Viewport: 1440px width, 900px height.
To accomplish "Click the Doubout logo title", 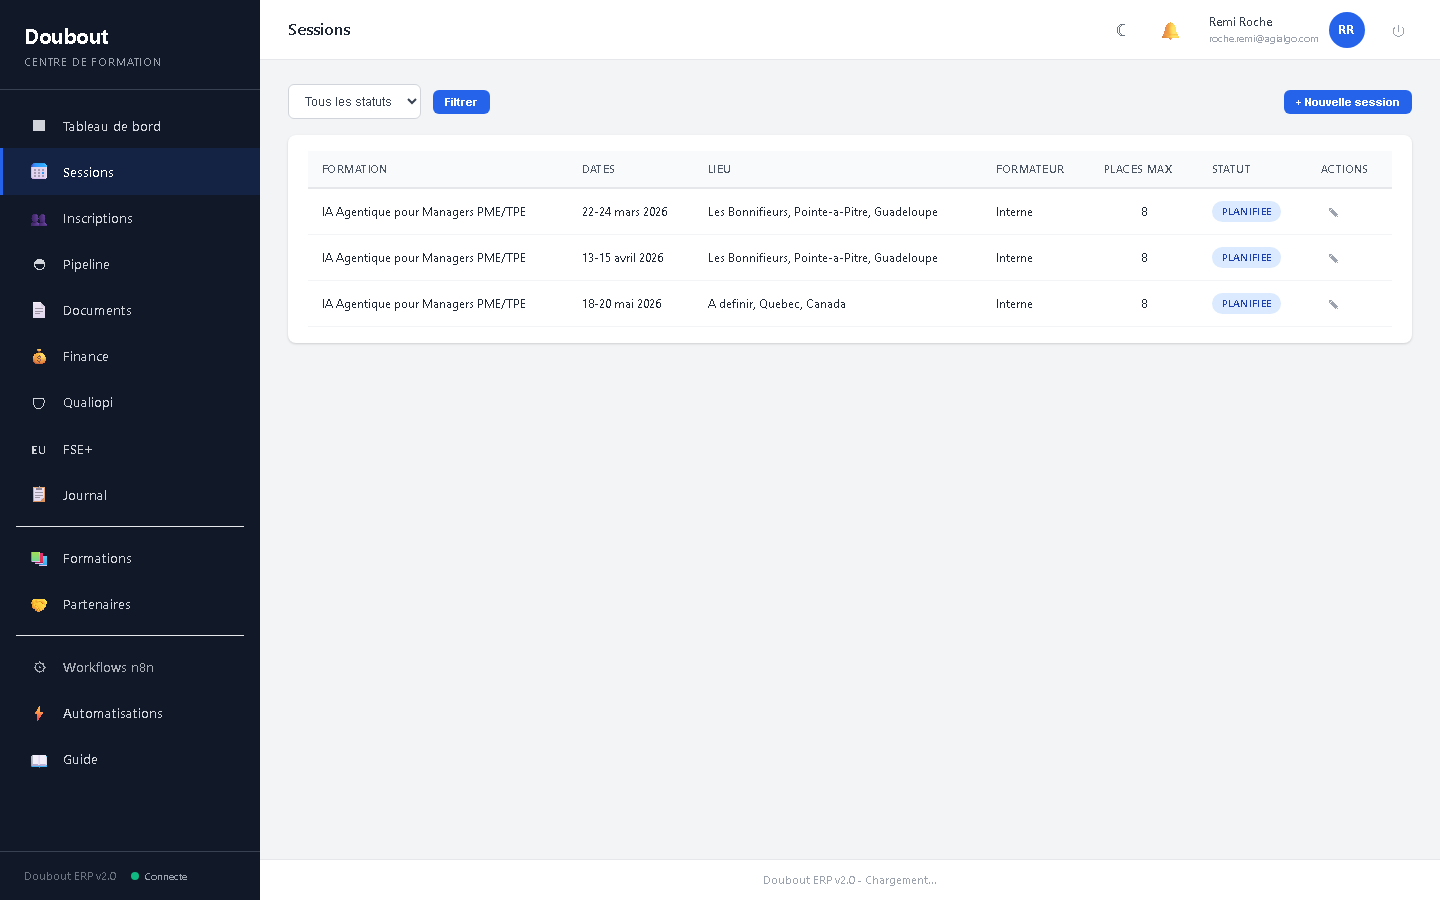I will pyautogui.click(x=67, y=37).
